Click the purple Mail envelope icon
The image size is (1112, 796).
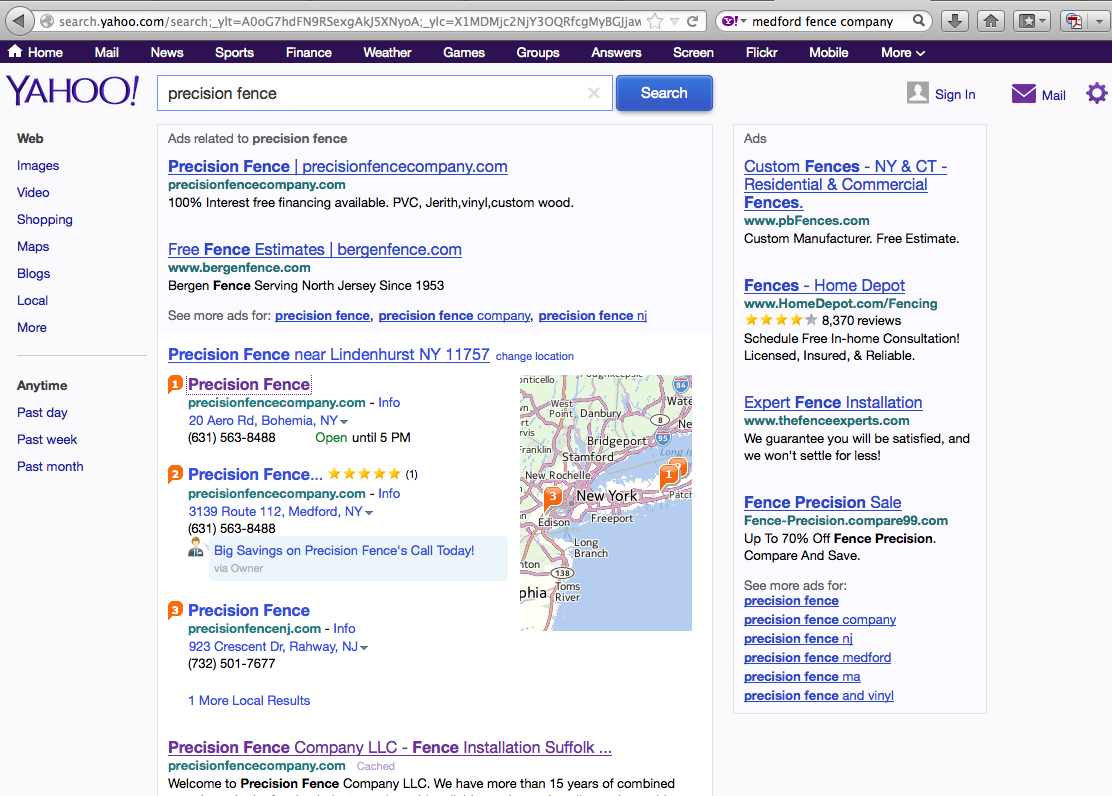[x=1023, y=94]
